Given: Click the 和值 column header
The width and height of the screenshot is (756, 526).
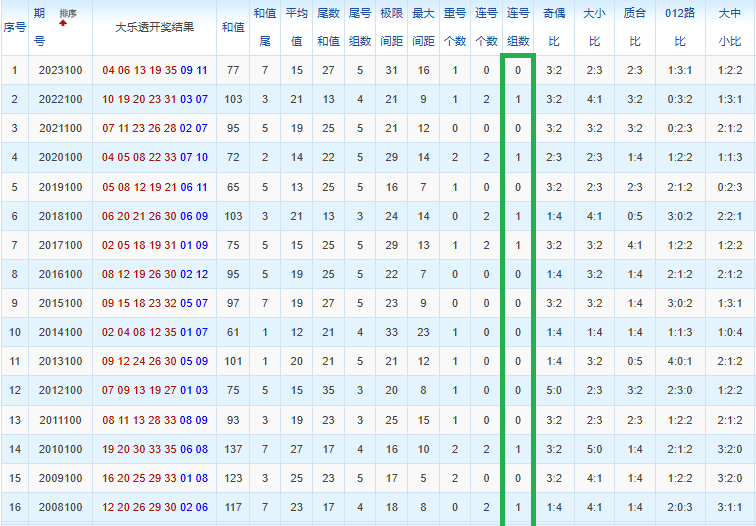Looking at the screenshot, I should tap(233, 27).
